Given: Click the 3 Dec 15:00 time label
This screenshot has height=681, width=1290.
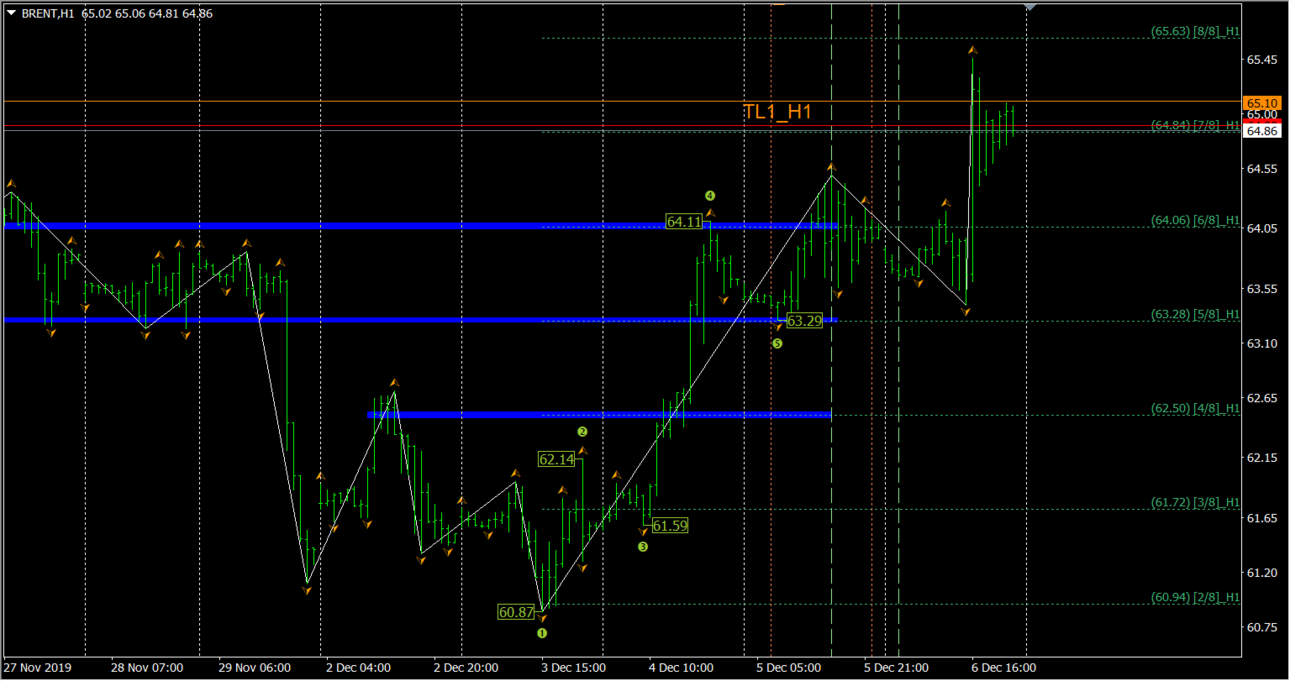Looking at the screenshot, I should [x=575, y=667].
